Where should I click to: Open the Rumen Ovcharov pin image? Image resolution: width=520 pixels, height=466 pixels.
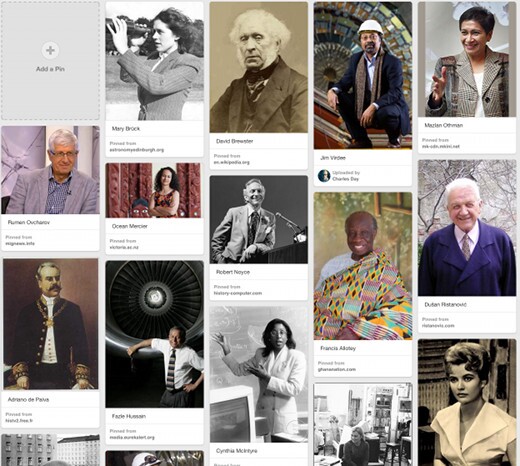(50, 170)
